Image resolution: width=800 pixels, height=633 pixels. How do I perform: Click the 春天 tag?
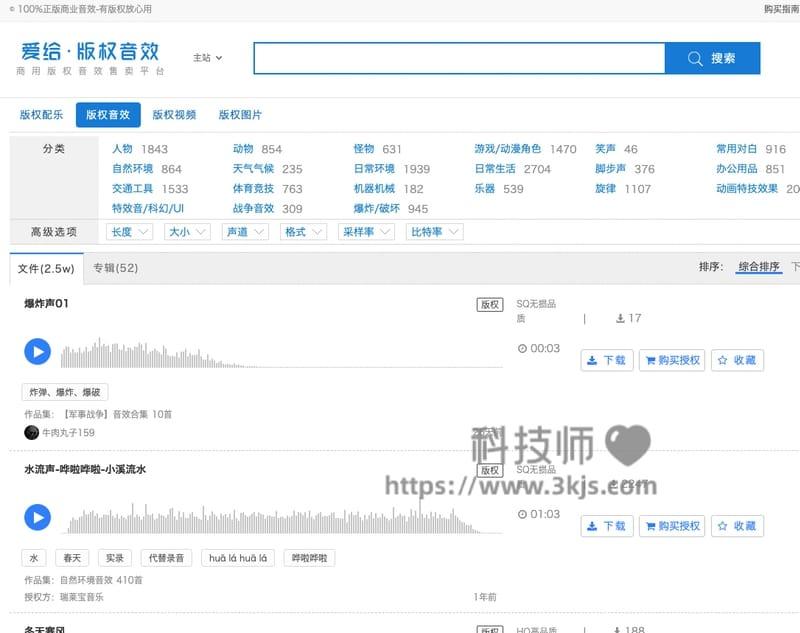pyautogui.click(x=72, y=558)
